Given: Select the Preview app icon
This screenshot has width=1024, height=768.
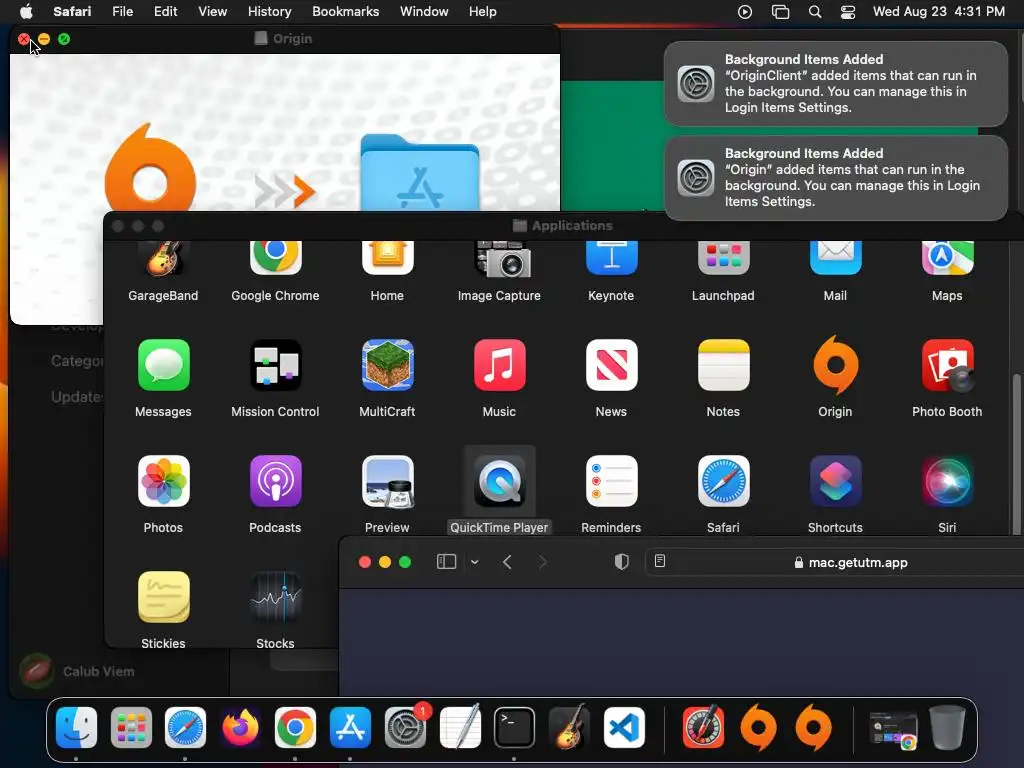Looking at the screenshot, I should [387, 481].
